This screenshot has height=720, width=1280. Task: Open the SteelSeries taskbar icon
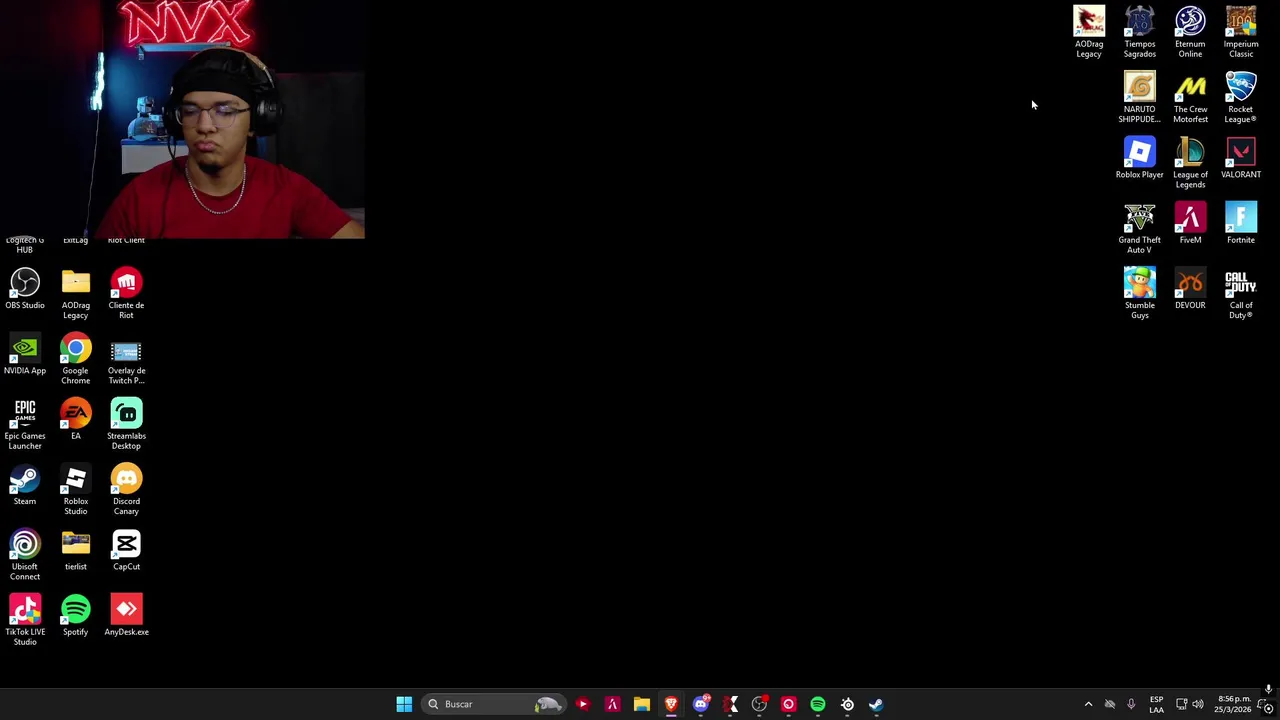[x=847, y=704]
